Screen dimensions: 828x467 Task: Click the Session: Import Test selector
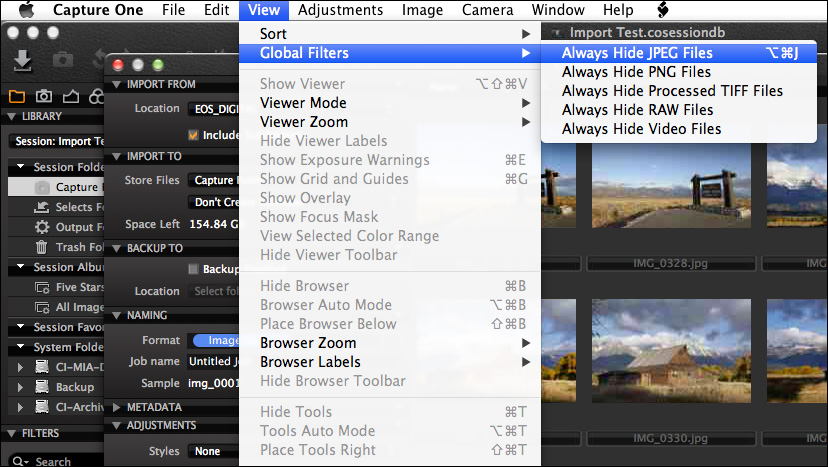(x=57, y=142)
